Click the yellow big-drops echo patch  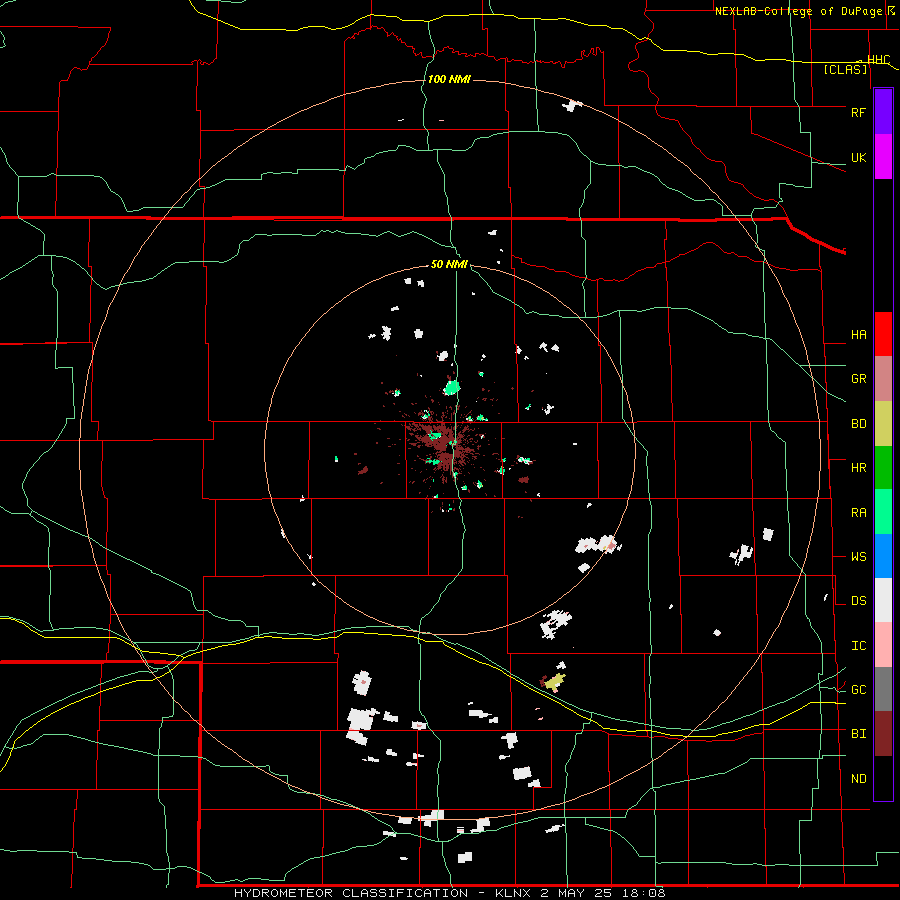click(x=555, y=682)
